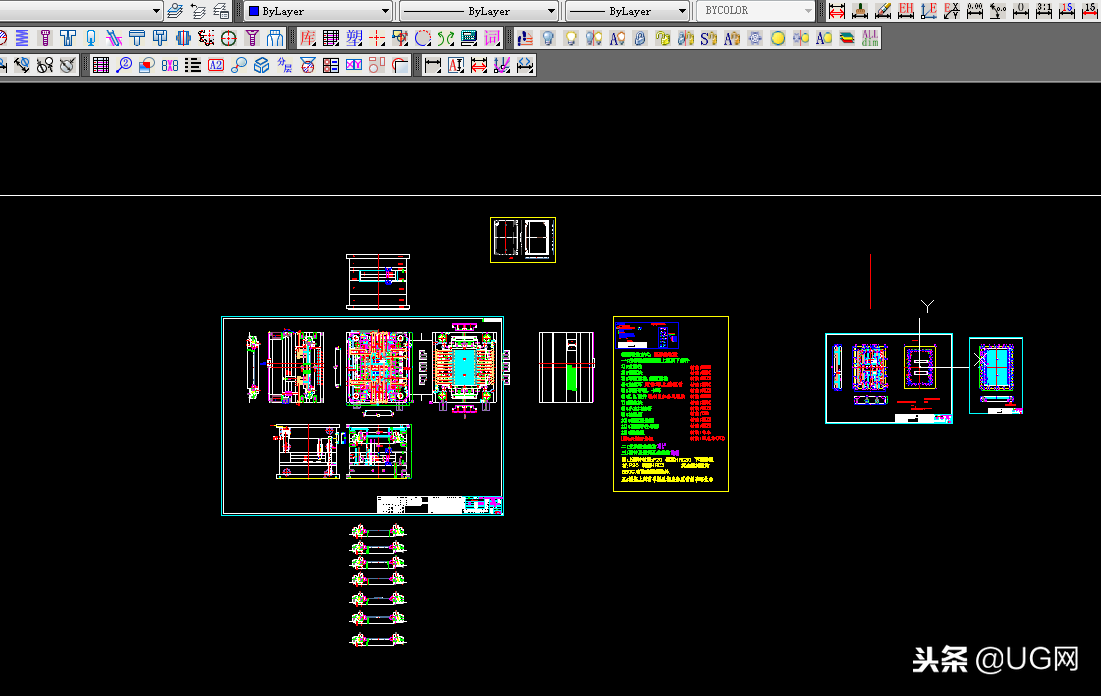Click the green circle crosshair icon

coord(229,38)
